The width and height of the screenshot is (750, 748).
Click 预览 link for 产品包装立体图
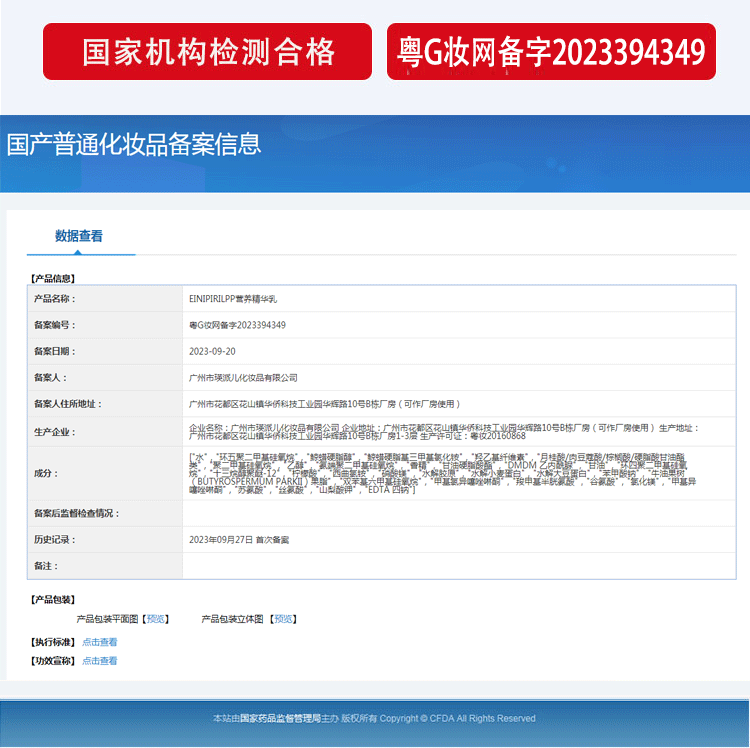point(283,619)
